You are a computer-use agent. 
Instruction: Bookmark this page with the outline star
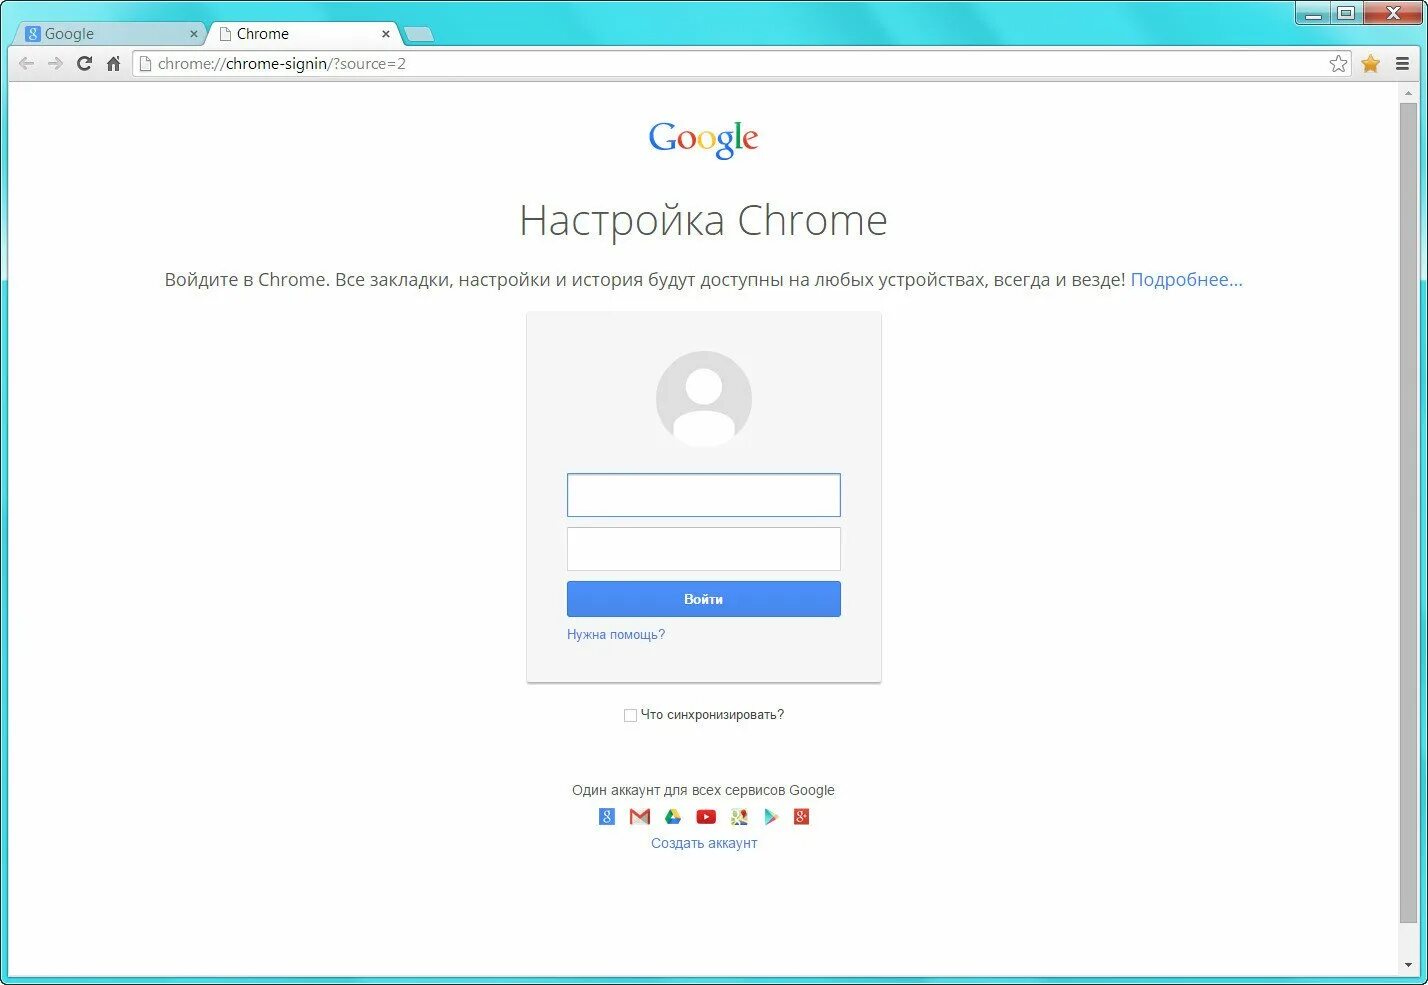pos(1338,63)
